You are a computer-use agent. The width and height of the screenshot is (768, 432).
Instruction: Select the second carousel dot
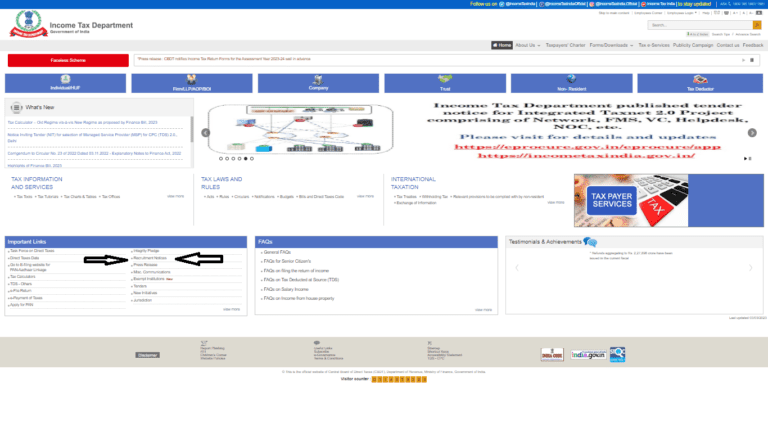(x=227, y=159)
